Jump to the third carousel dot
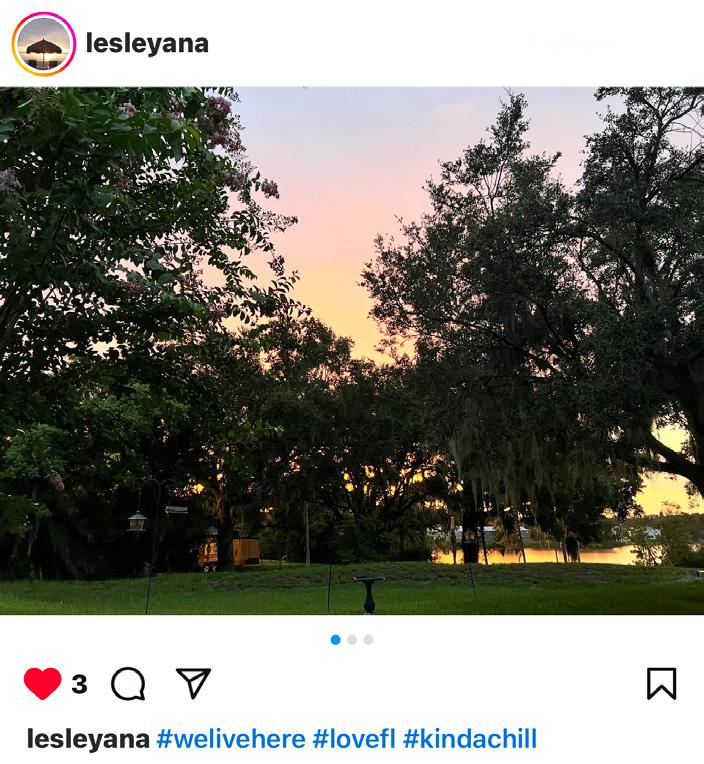 click(369, 640)
